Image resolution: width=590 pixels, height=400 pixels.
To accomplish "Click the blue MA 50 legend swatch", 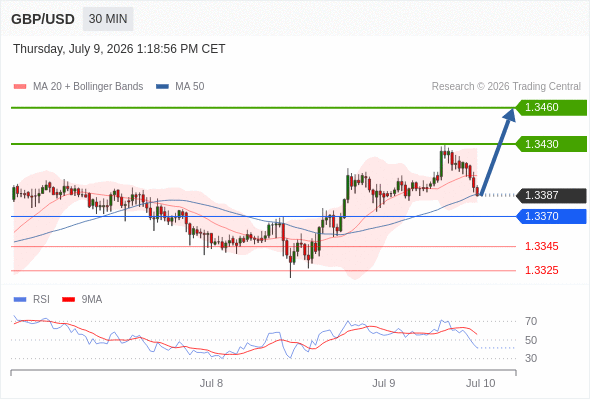I will [x=162, y=87].
